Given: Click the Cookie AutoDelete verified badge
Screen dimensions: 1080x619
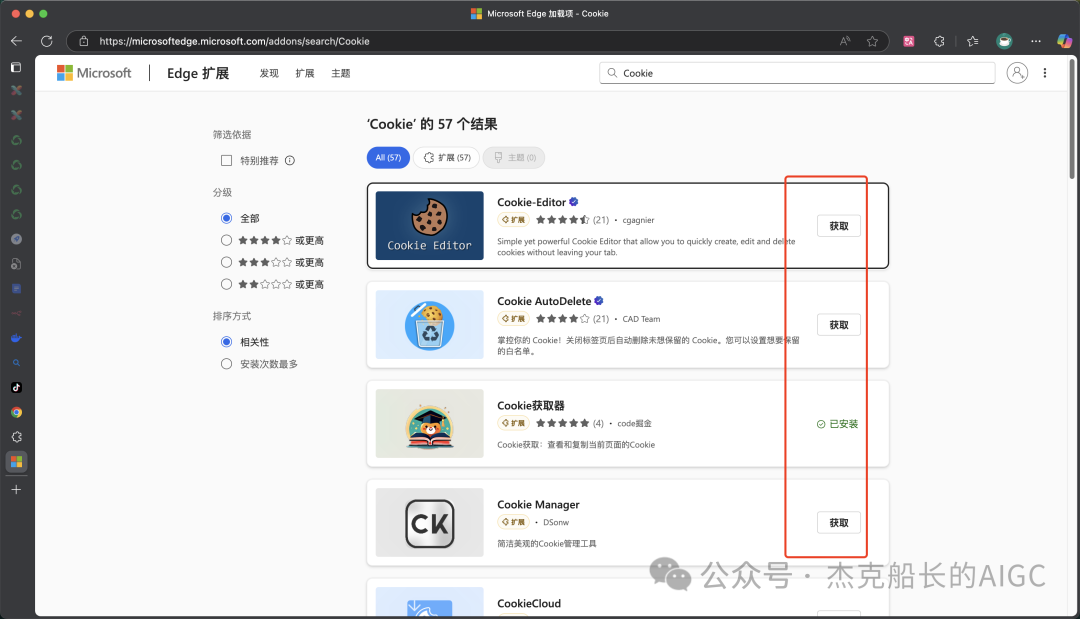Looking at the screenshot, I should pyautogui.click(x=599, y=301).
